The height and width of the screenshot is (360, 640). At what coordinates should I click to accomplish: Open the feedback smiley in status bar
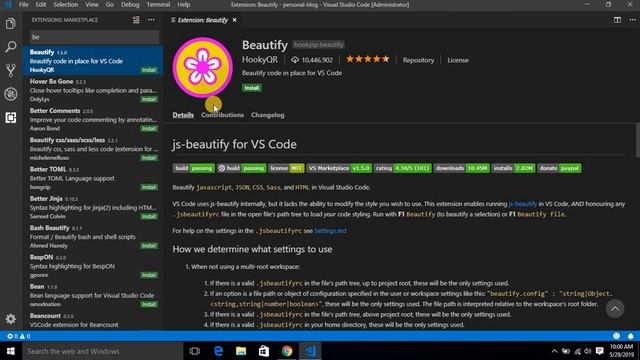616,336
